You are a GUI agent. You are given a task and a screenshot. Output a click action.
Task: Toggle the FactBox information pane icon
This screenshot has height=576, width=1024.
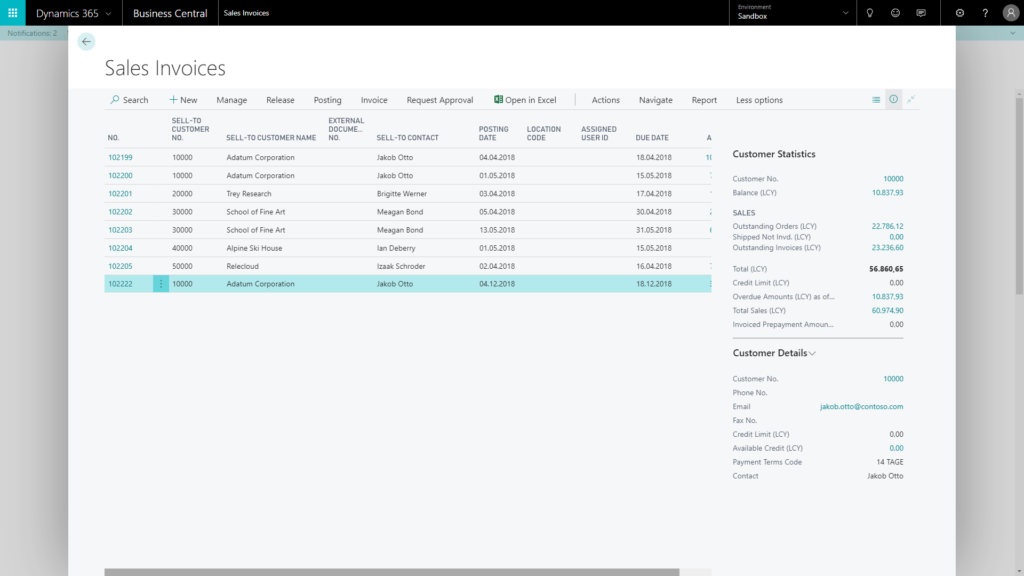pyautogui.click(x=893, y=99)
